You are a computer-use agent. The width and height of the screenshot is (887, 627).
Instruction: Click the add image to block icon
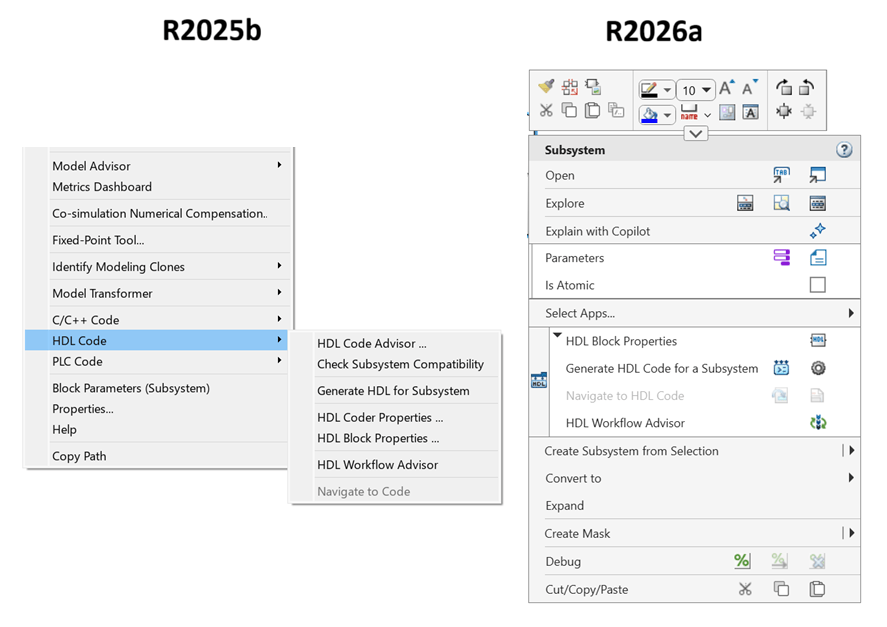pyautogui.click(x=593, y=87)
